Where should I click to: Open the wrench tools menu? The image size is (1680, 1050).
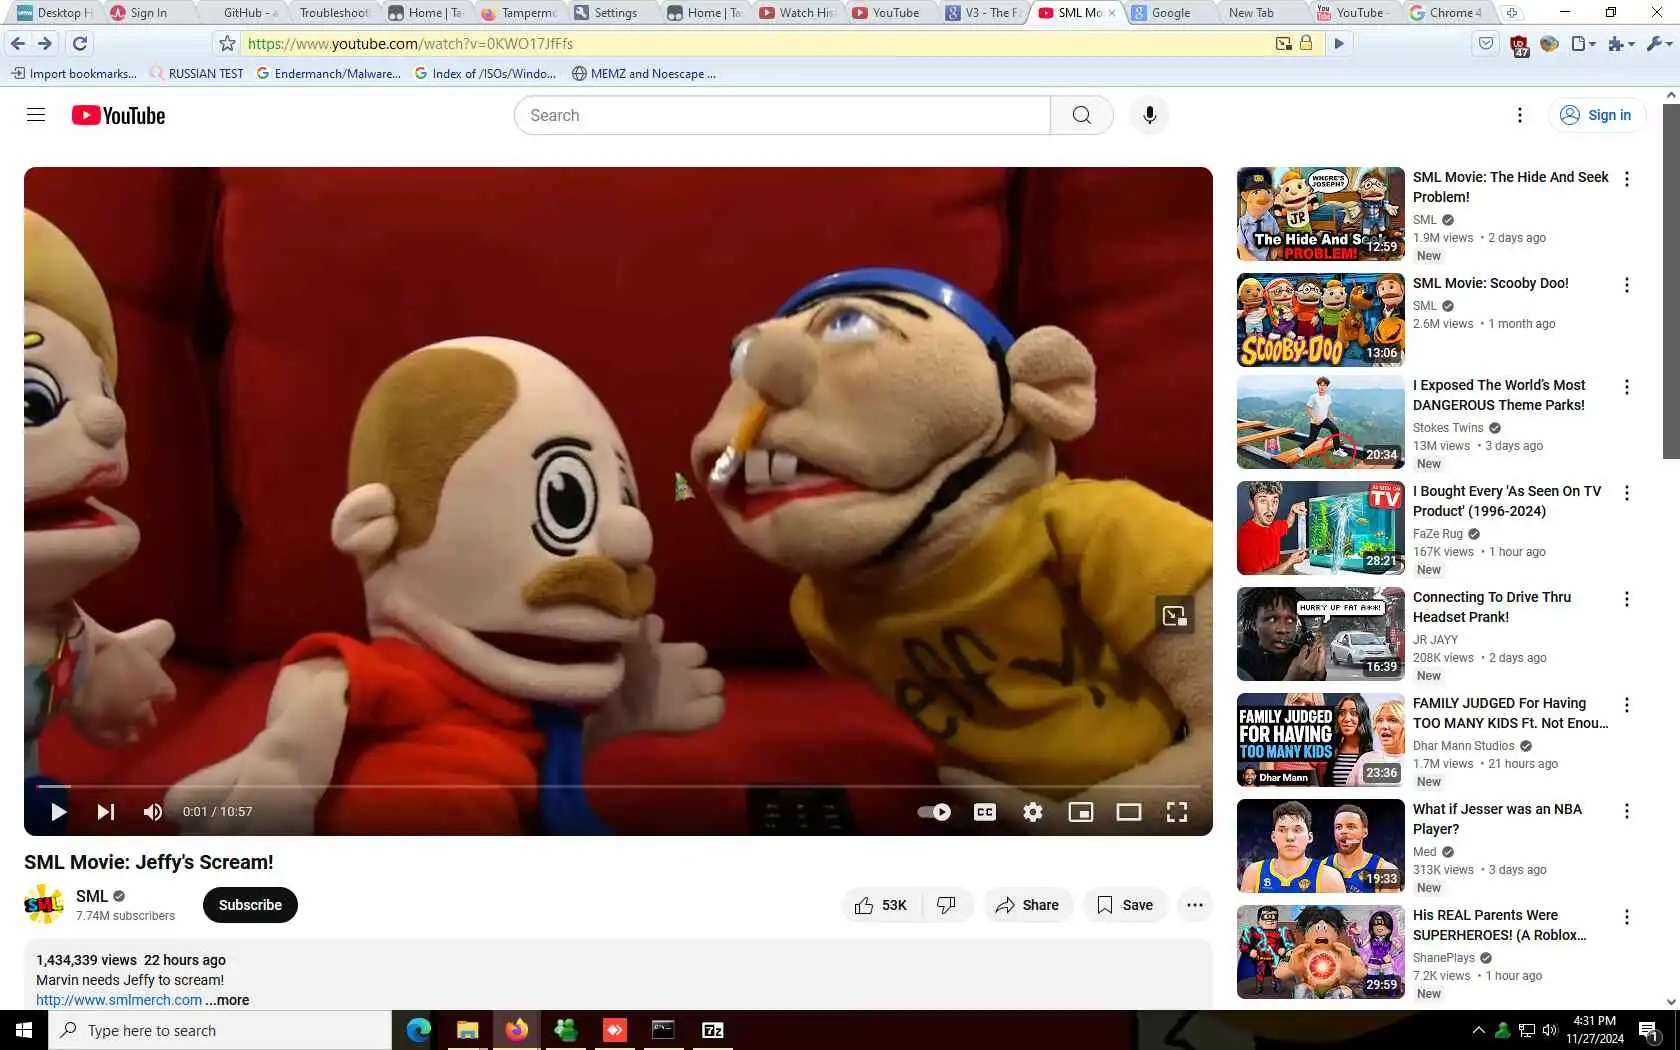[x=1659, y=43]
